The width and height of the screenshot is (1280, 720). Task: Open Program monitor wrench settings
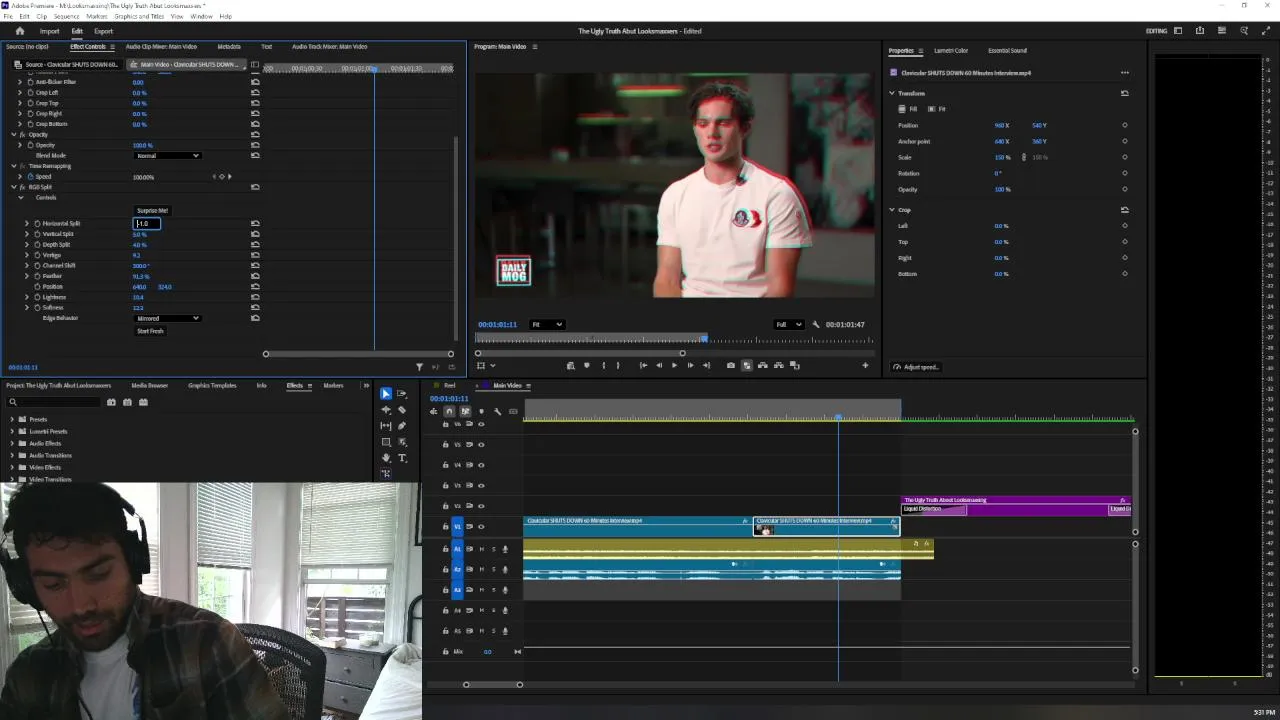tap(816, 324)
